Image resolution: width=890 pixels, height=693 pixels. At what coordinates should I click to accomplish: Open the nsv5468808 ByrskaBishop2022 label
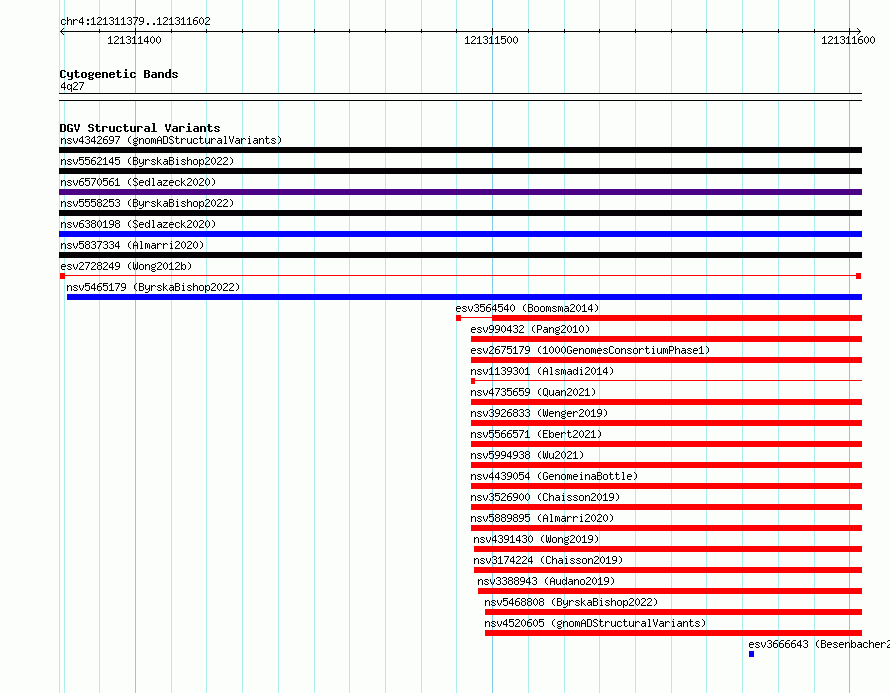[571, 602]
